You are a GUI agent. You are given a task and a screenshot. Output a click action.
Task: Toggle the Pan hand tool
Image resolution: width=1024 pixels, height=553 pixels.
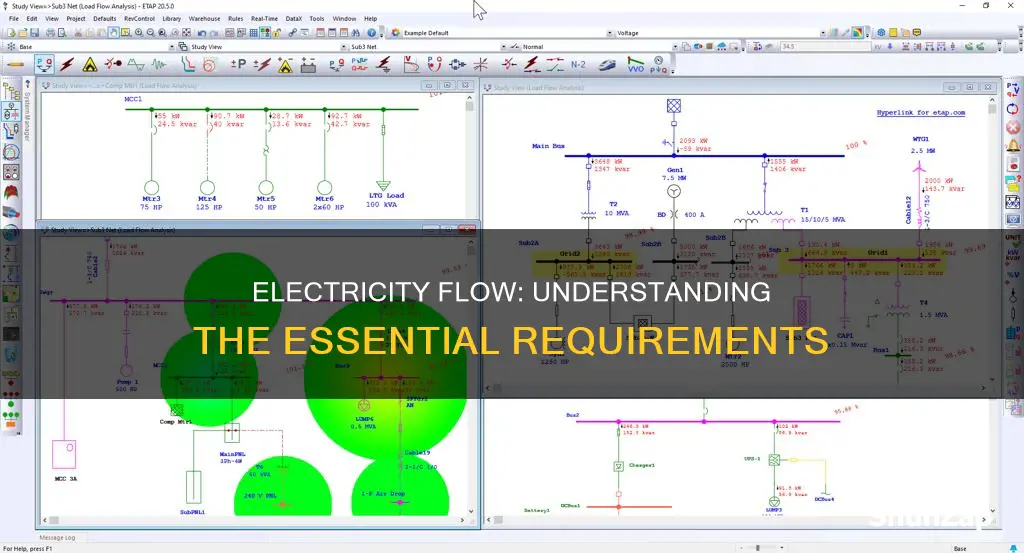pyautogui.click(x=114, y=33)
